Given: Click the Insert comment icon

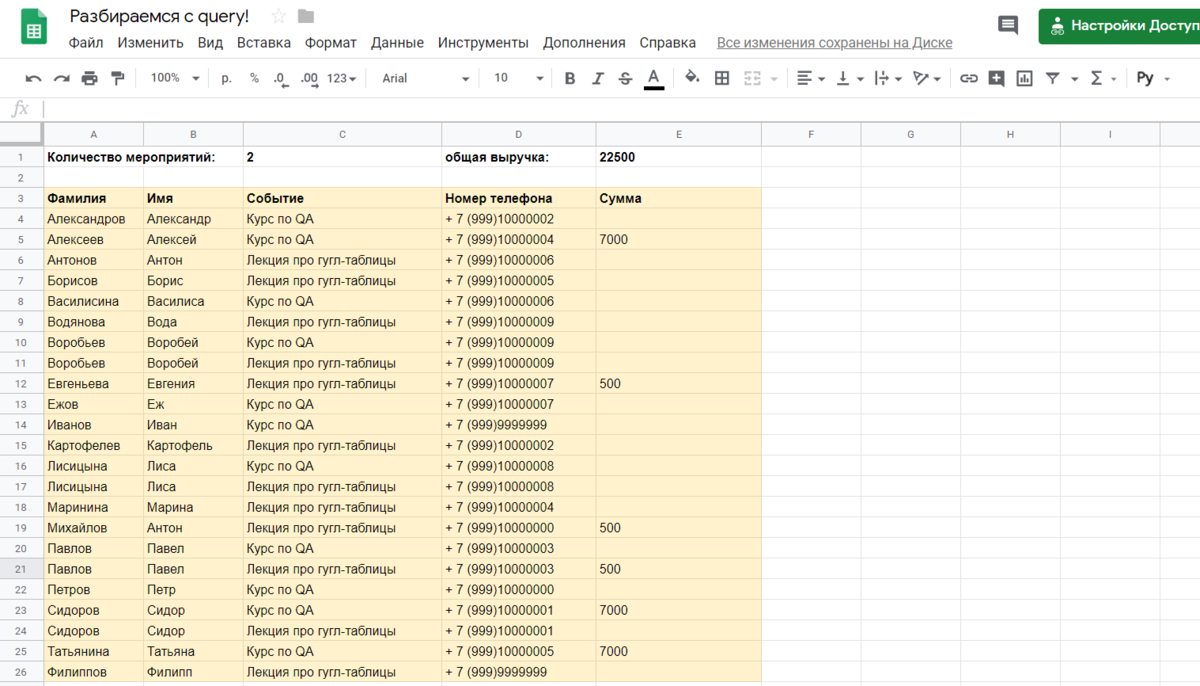Looking at the screenshot, I should [x=997, y=78].
